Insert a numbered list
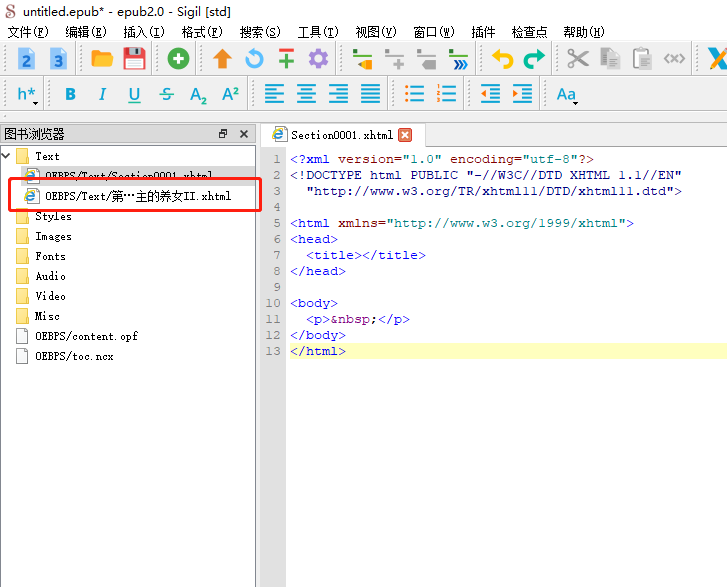 point(446,94)
